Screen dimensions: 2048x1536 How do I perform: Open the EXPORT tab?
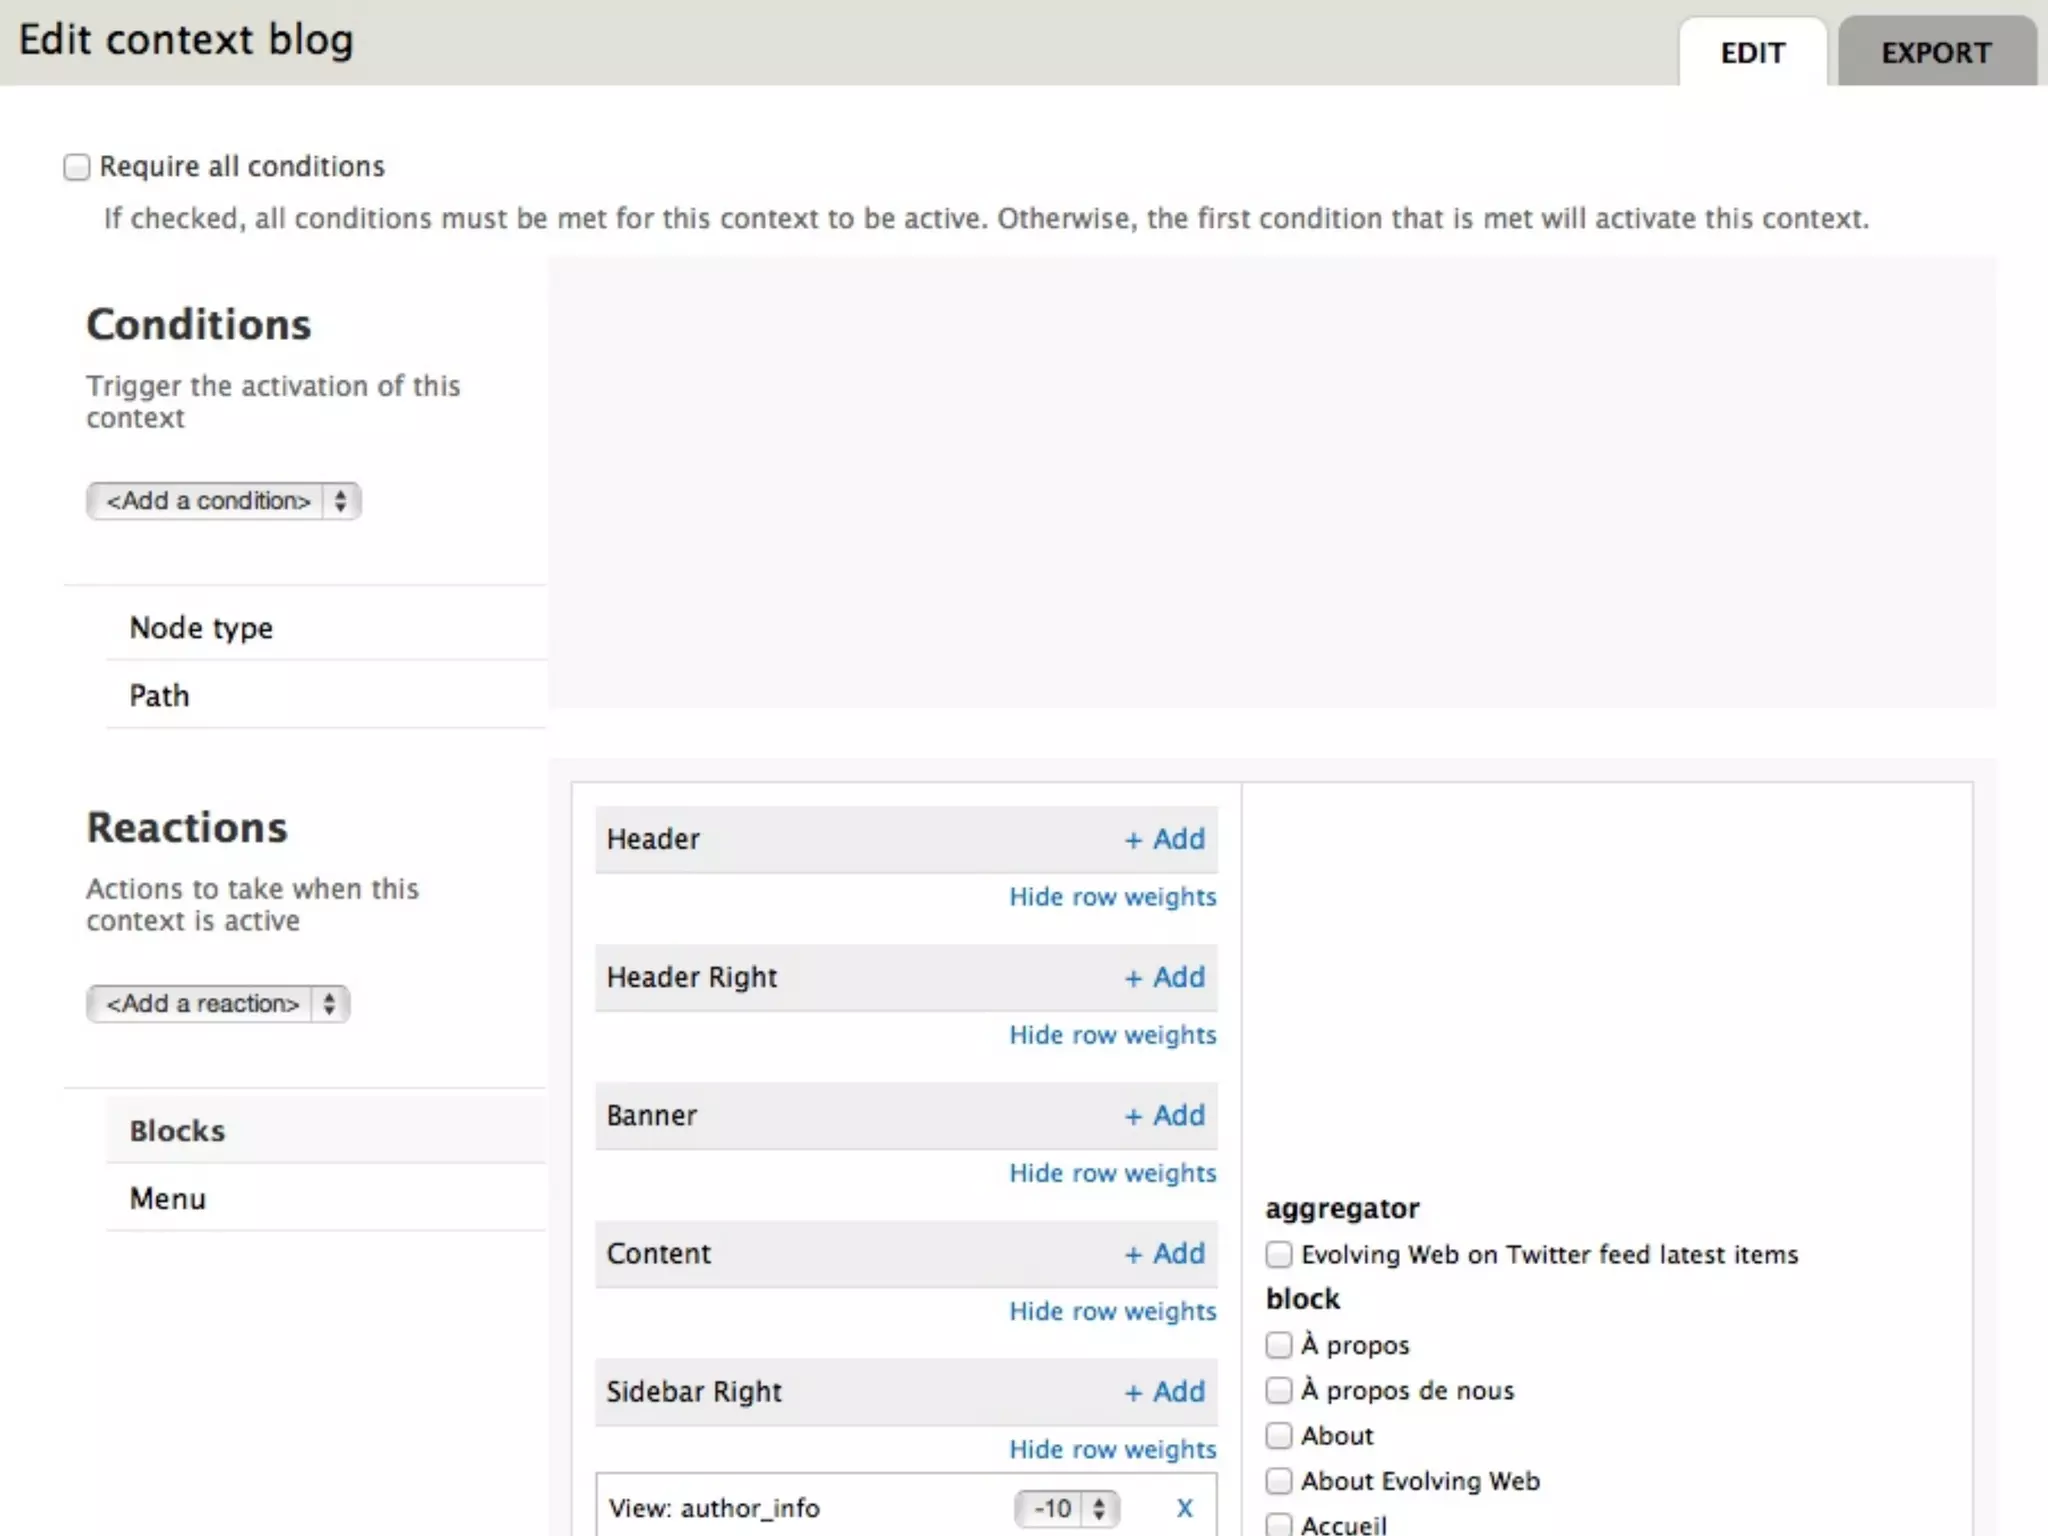[x=1936, y=52]
